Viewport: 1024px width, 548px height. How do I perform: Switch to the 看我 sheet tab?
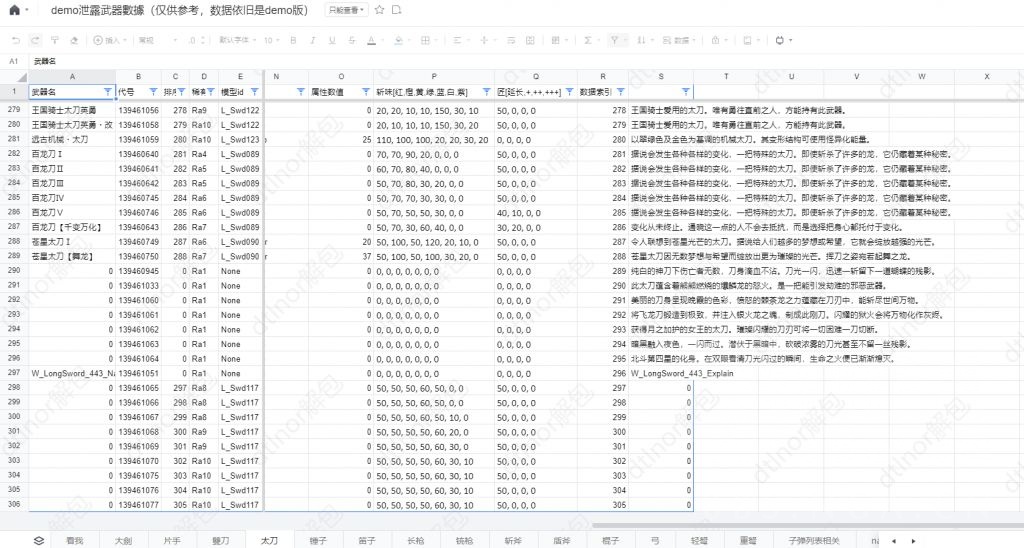[74, 541]
